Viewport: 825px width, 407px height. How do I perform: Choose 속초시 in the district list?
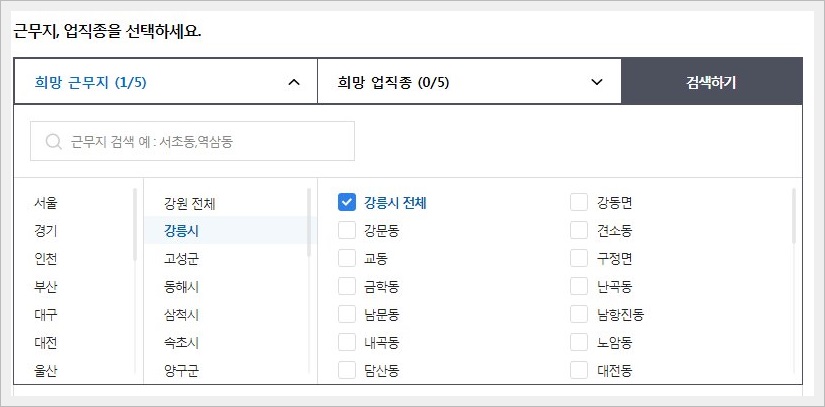coord(181,342)
